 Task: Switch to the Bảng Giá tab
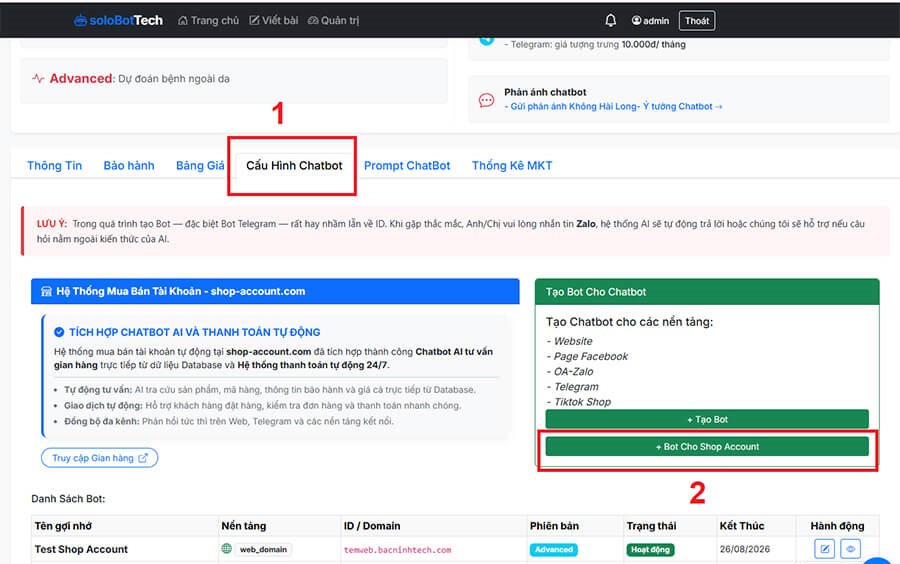tap(200, 166)
